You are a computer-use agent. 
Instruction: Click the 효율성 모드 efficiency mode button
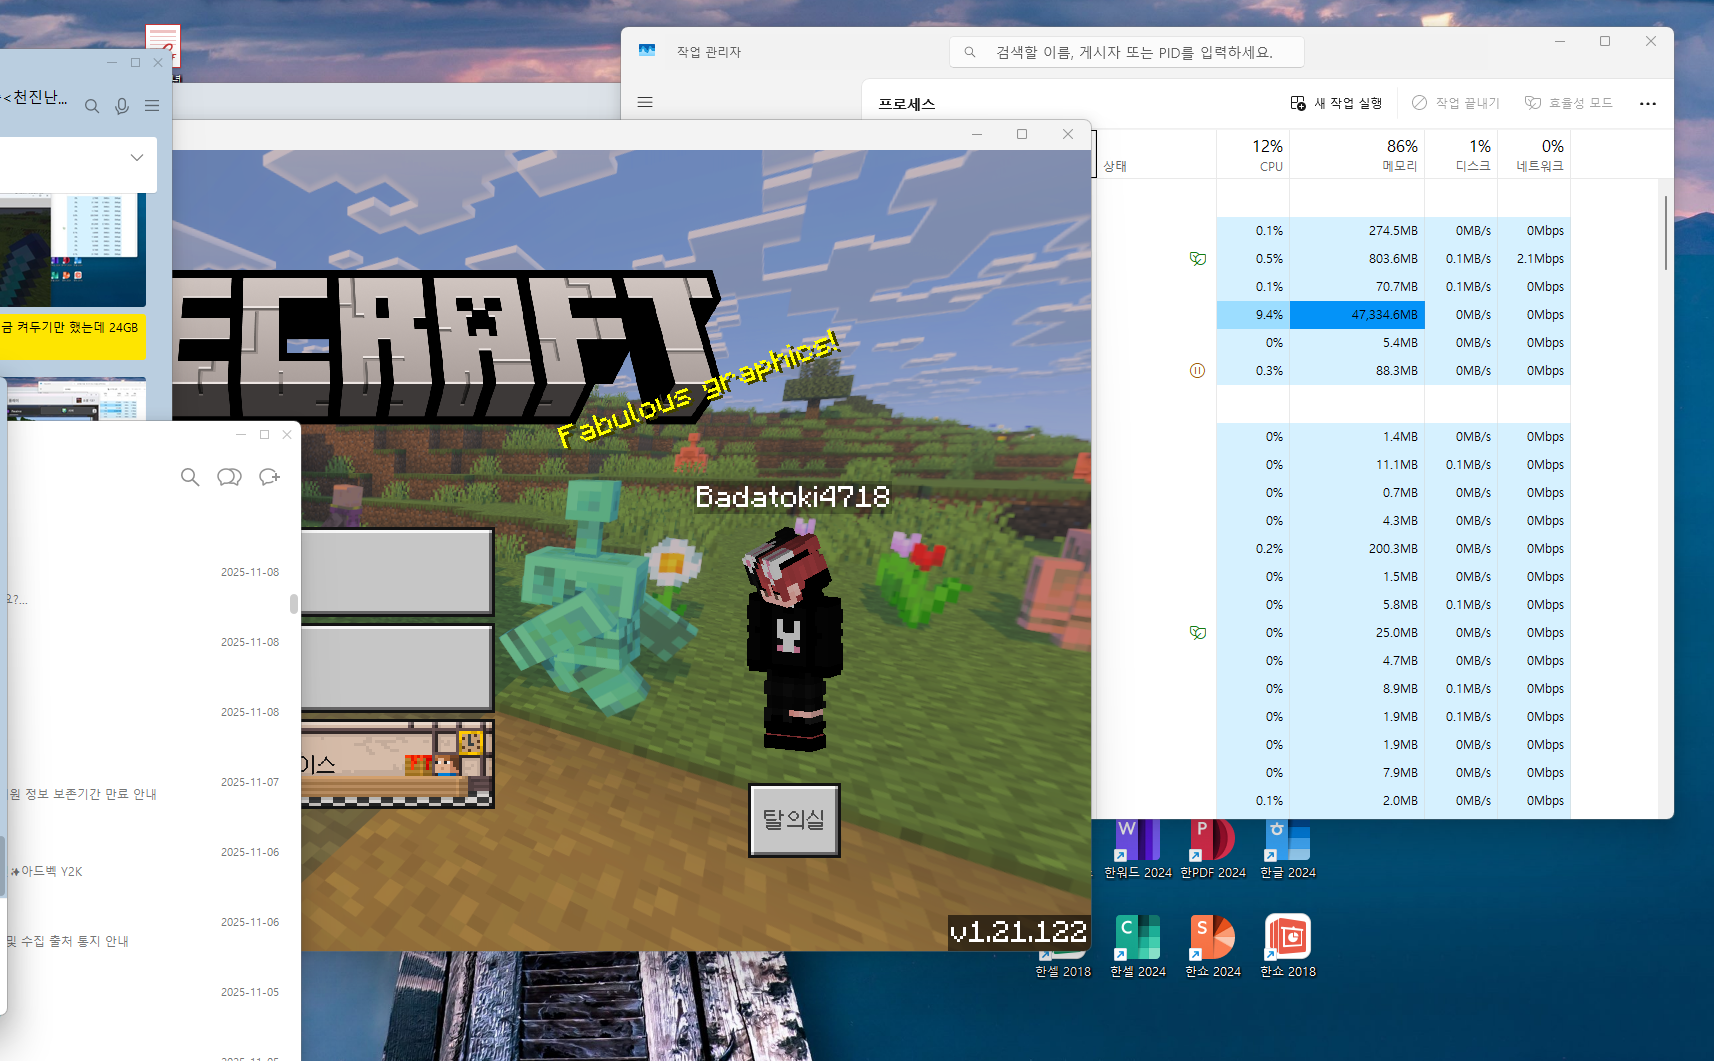point(1568,103)
